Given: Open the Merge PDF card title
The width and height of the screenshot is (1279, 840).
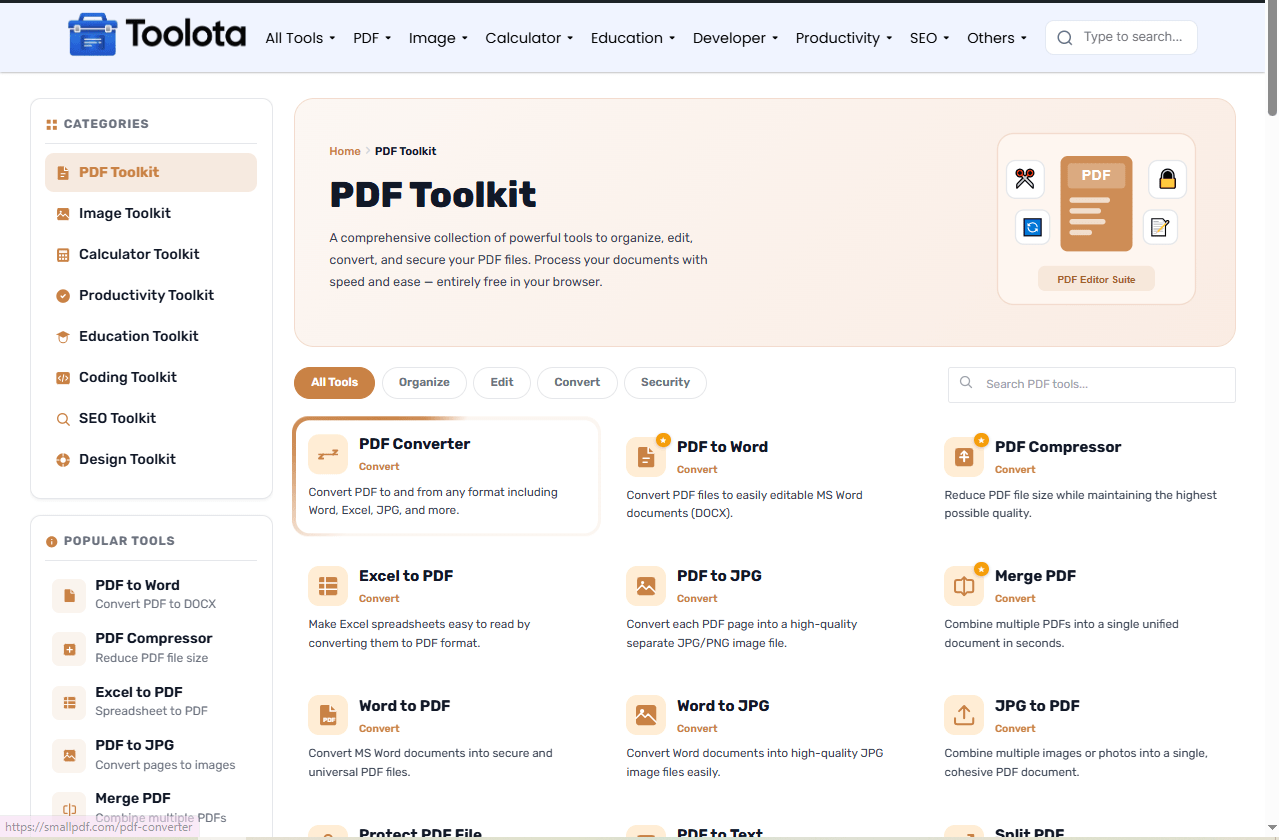Looking at the screenshot, I should pos(1035,576).
